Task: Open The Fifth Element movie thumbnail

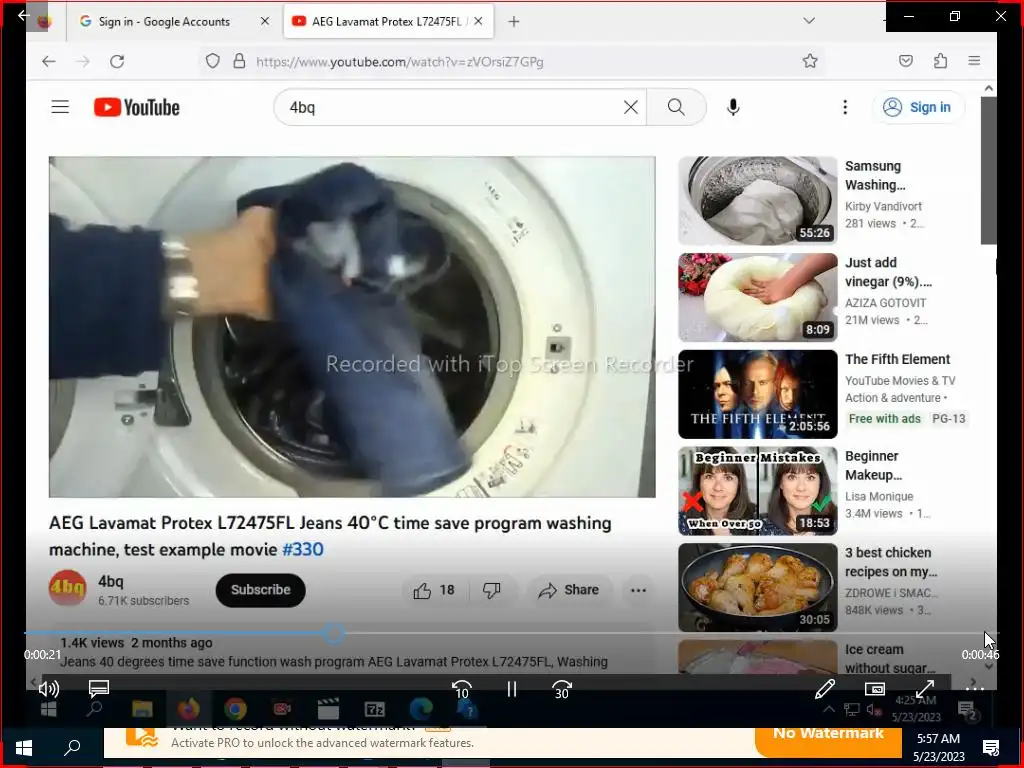Action: [x=758, y=394]
